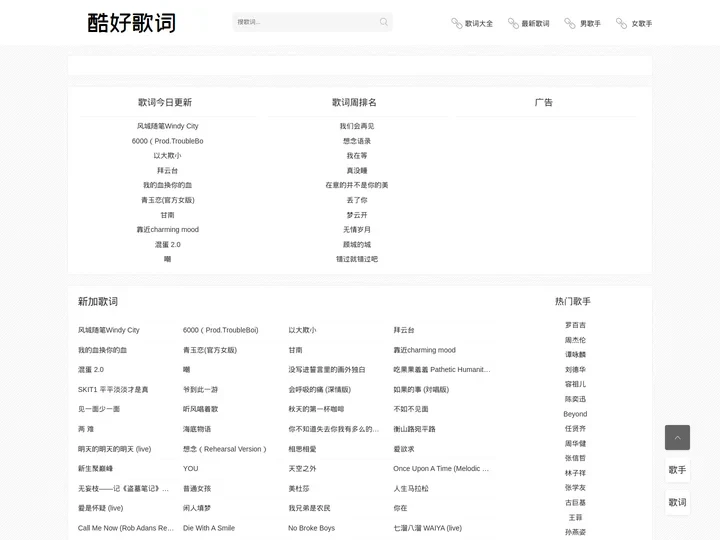Image resolution: width=720 pixels, height=540 pixels.
Task: Click the floating 歌词 shortcut button
Action: click(677, 502)
